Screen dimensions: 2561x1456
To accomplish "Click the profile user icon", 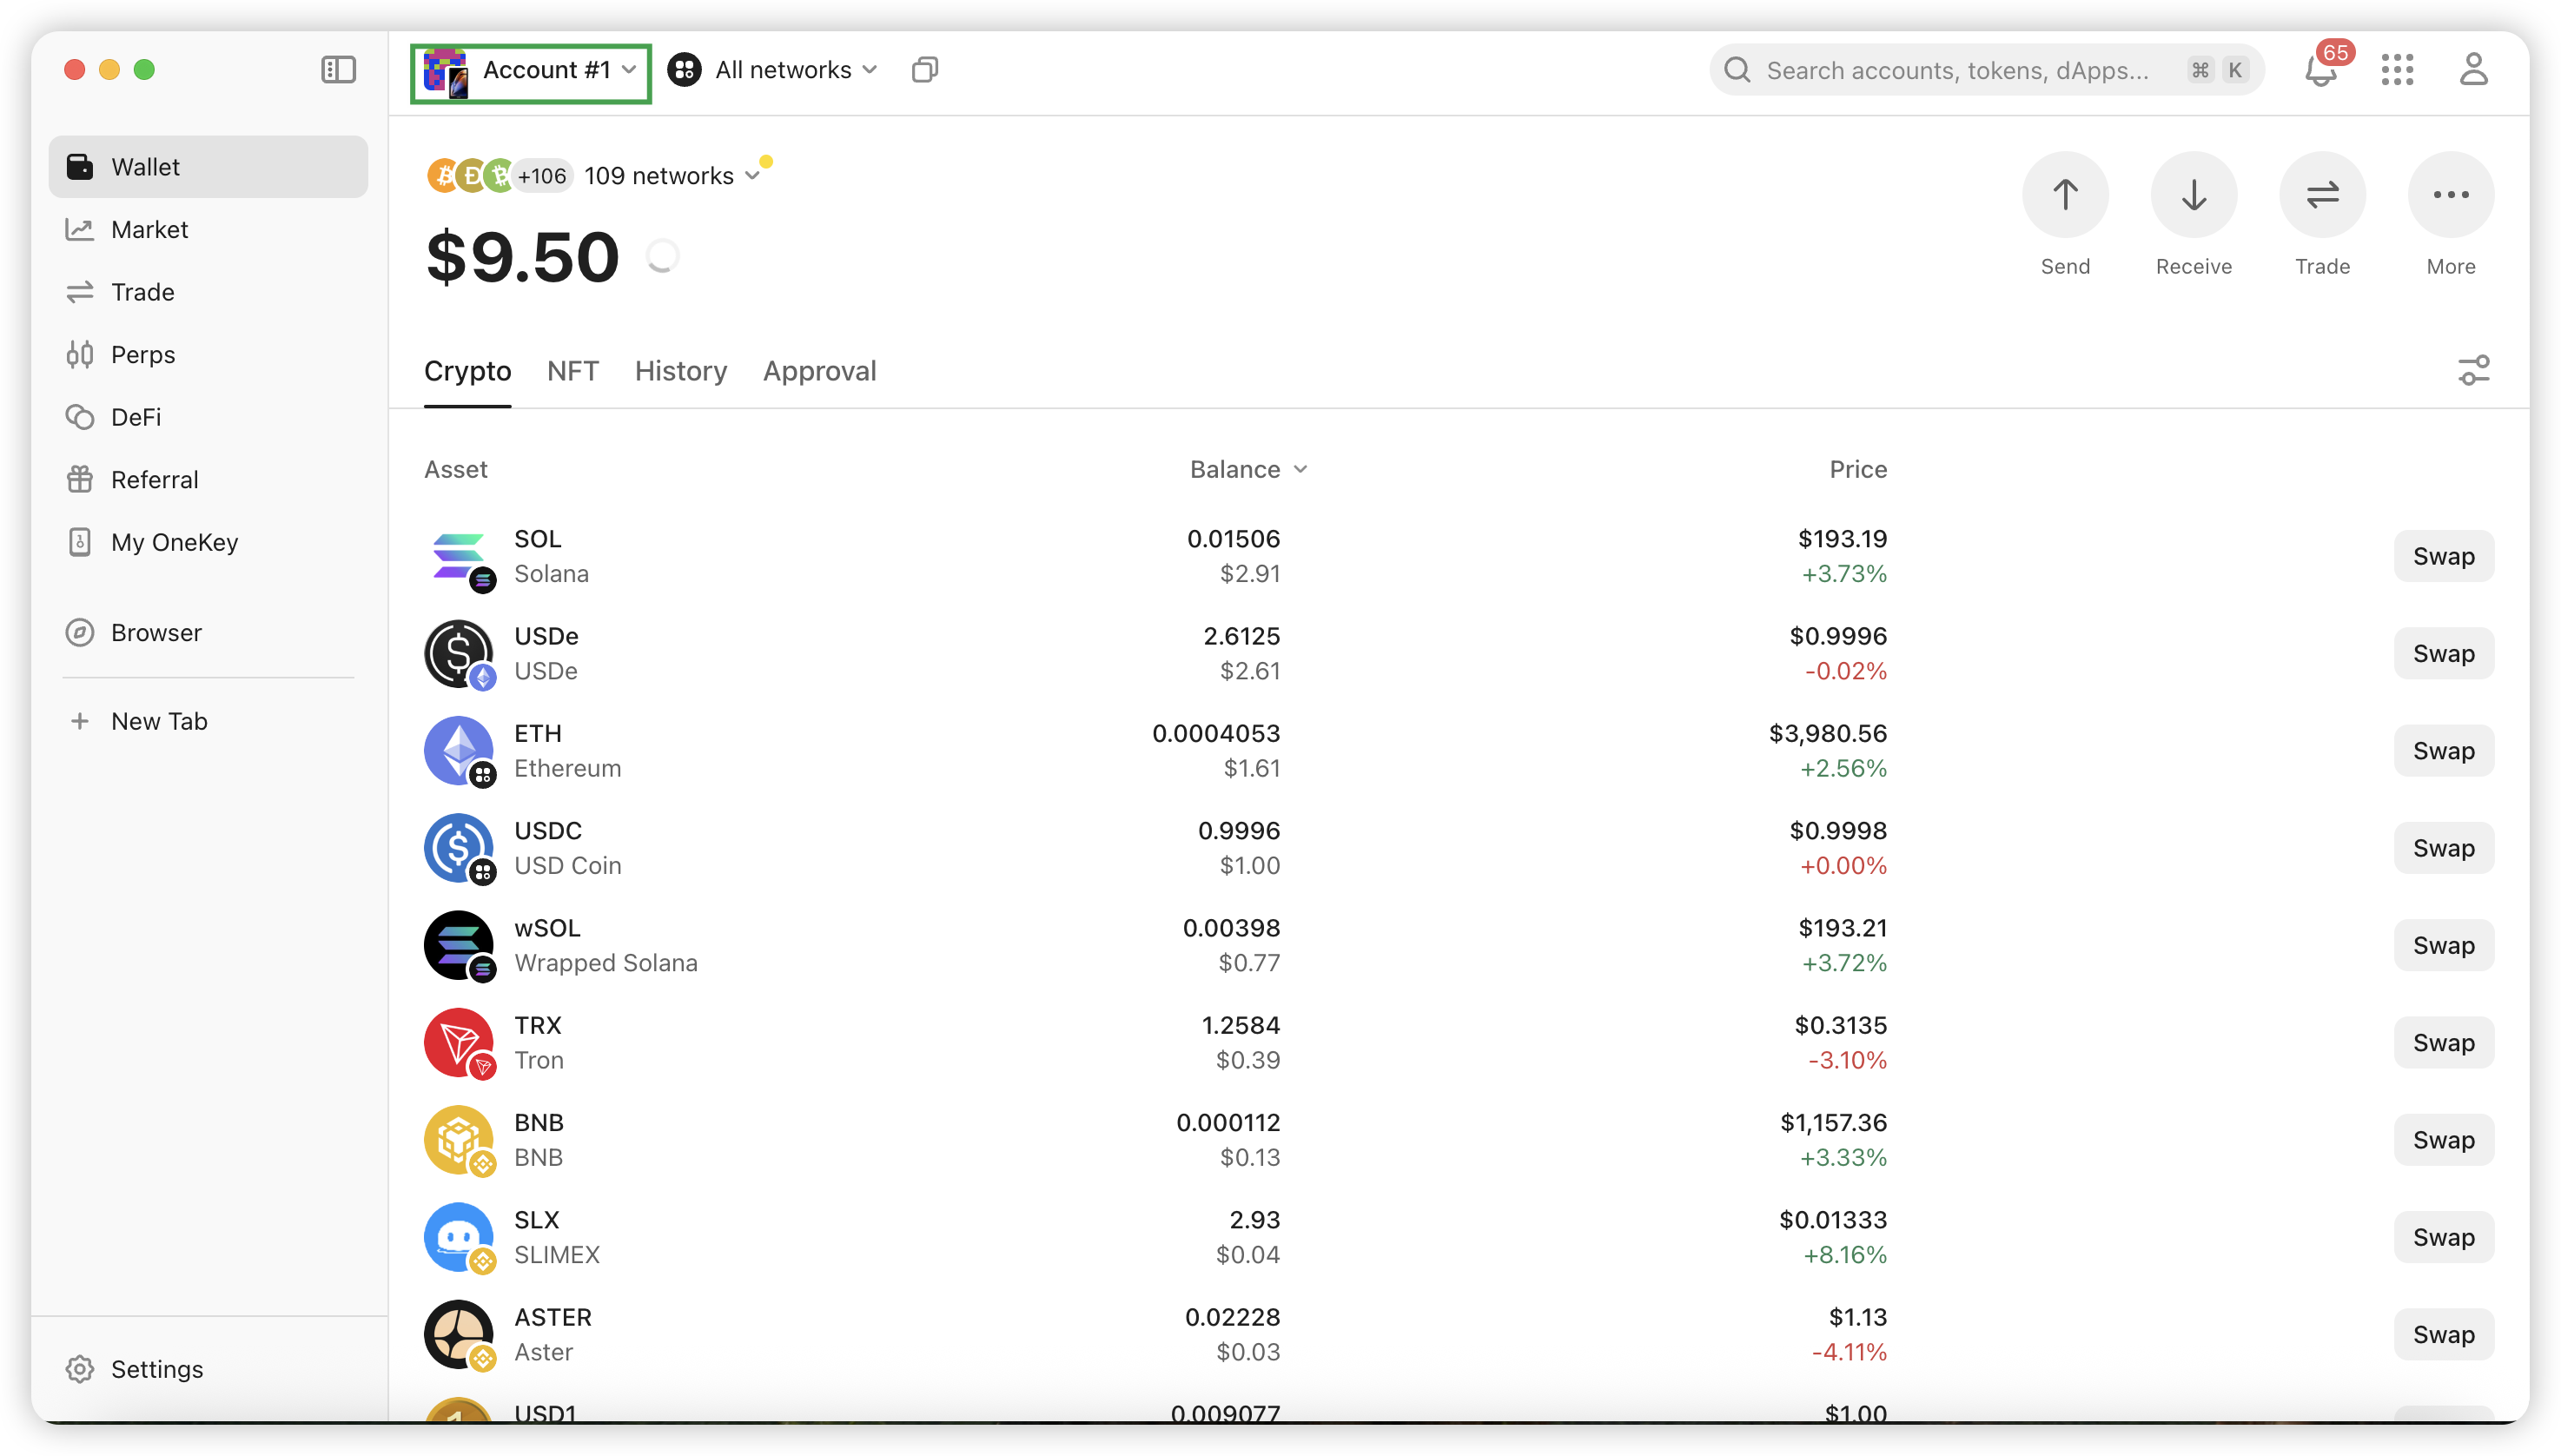I will point(2473,70).
